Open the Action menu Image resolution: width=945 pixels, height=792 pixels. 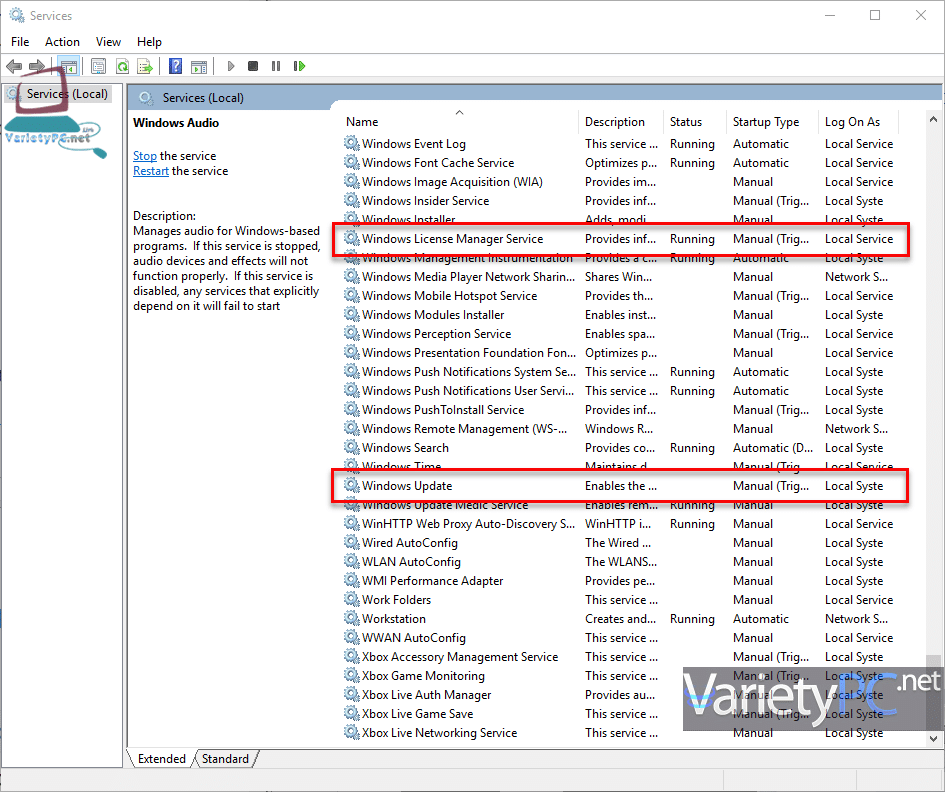pyautogui.click(x=62, y=42)
